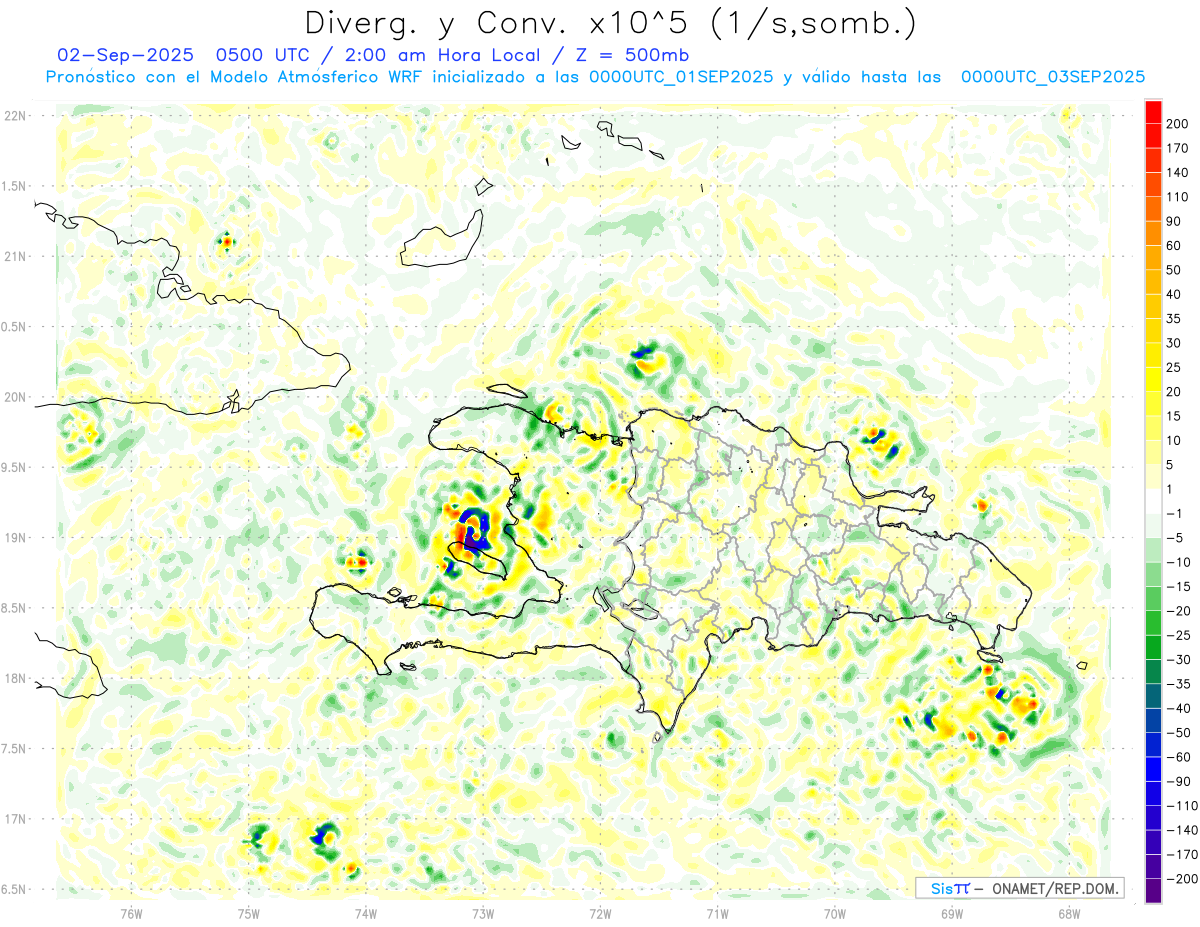Select the '02-Sep-2025' date text
Viewport: 1200px width, 927px height.
pyautogui.click(x=126, y=55)
